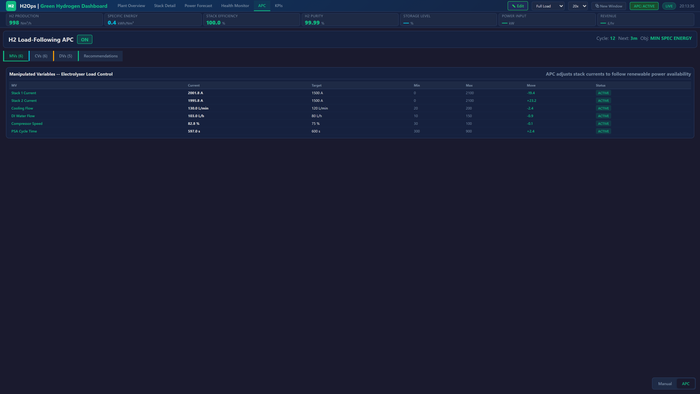Toggle the H2 Load-Following APC ON switch

click(x=84, y=40)
